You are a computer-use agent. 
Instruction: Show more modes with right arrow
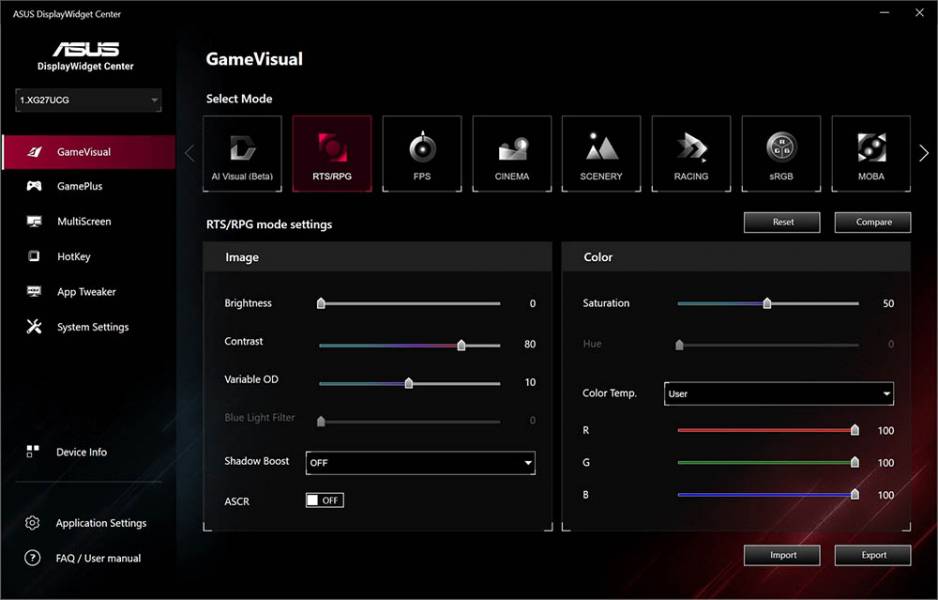(x=924, y=153)
